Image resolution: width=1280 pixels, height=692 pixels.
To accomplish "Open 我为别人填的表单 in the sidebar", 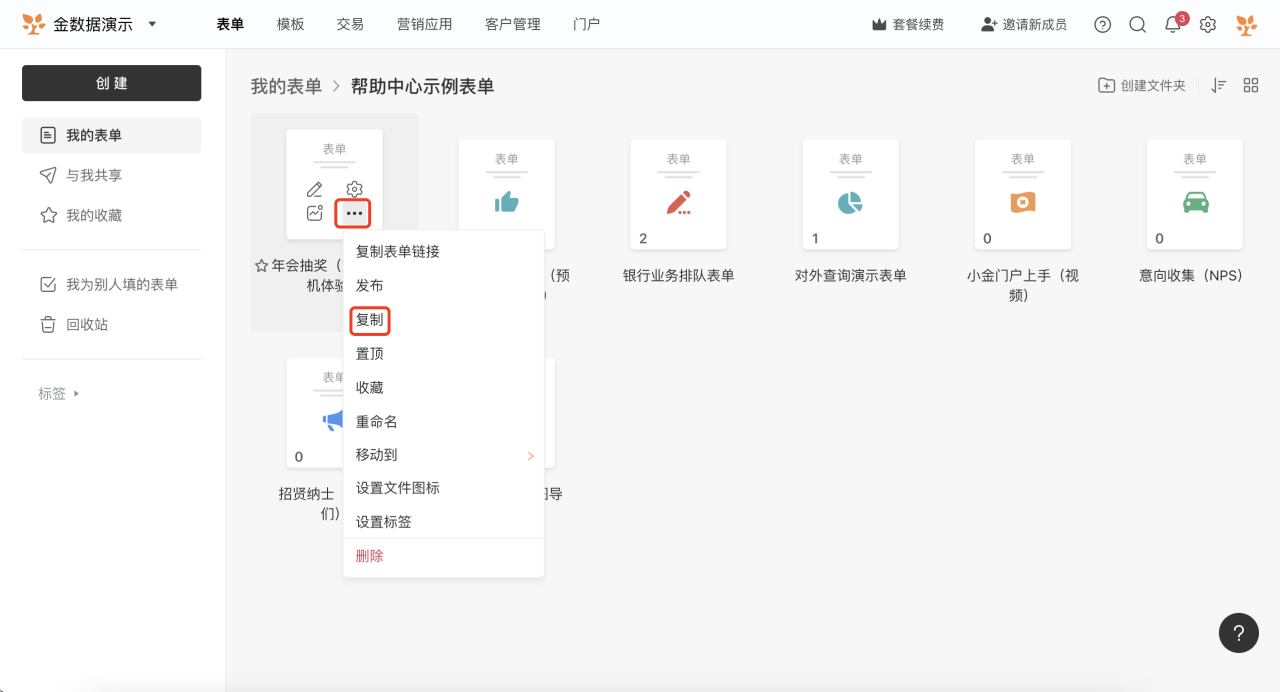I will pos(112,284).
